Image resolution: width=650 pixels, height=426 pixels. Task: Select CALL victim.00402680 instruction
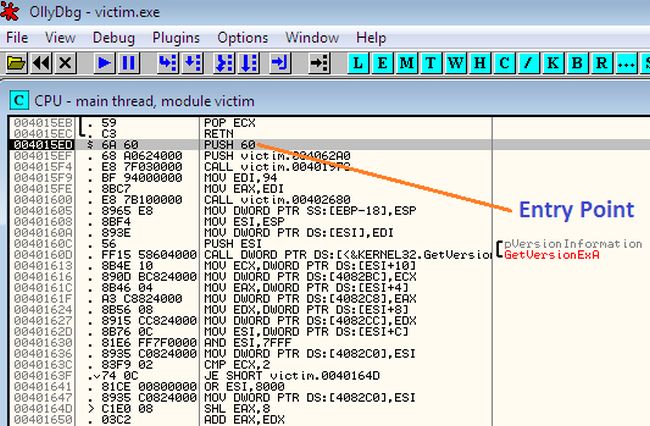click(x=277, y=200)
